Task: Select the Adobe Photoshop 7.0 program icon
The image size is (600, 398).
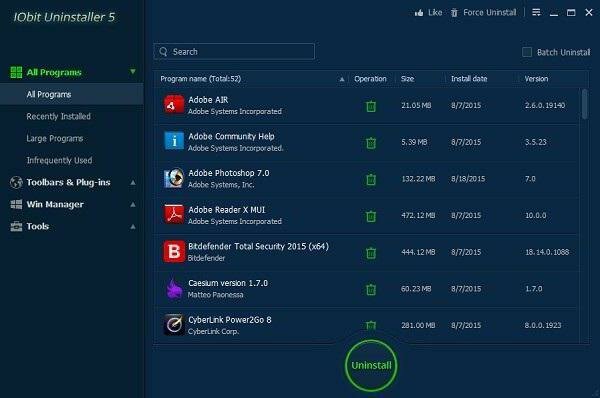Action: click(x=174, y=178)
